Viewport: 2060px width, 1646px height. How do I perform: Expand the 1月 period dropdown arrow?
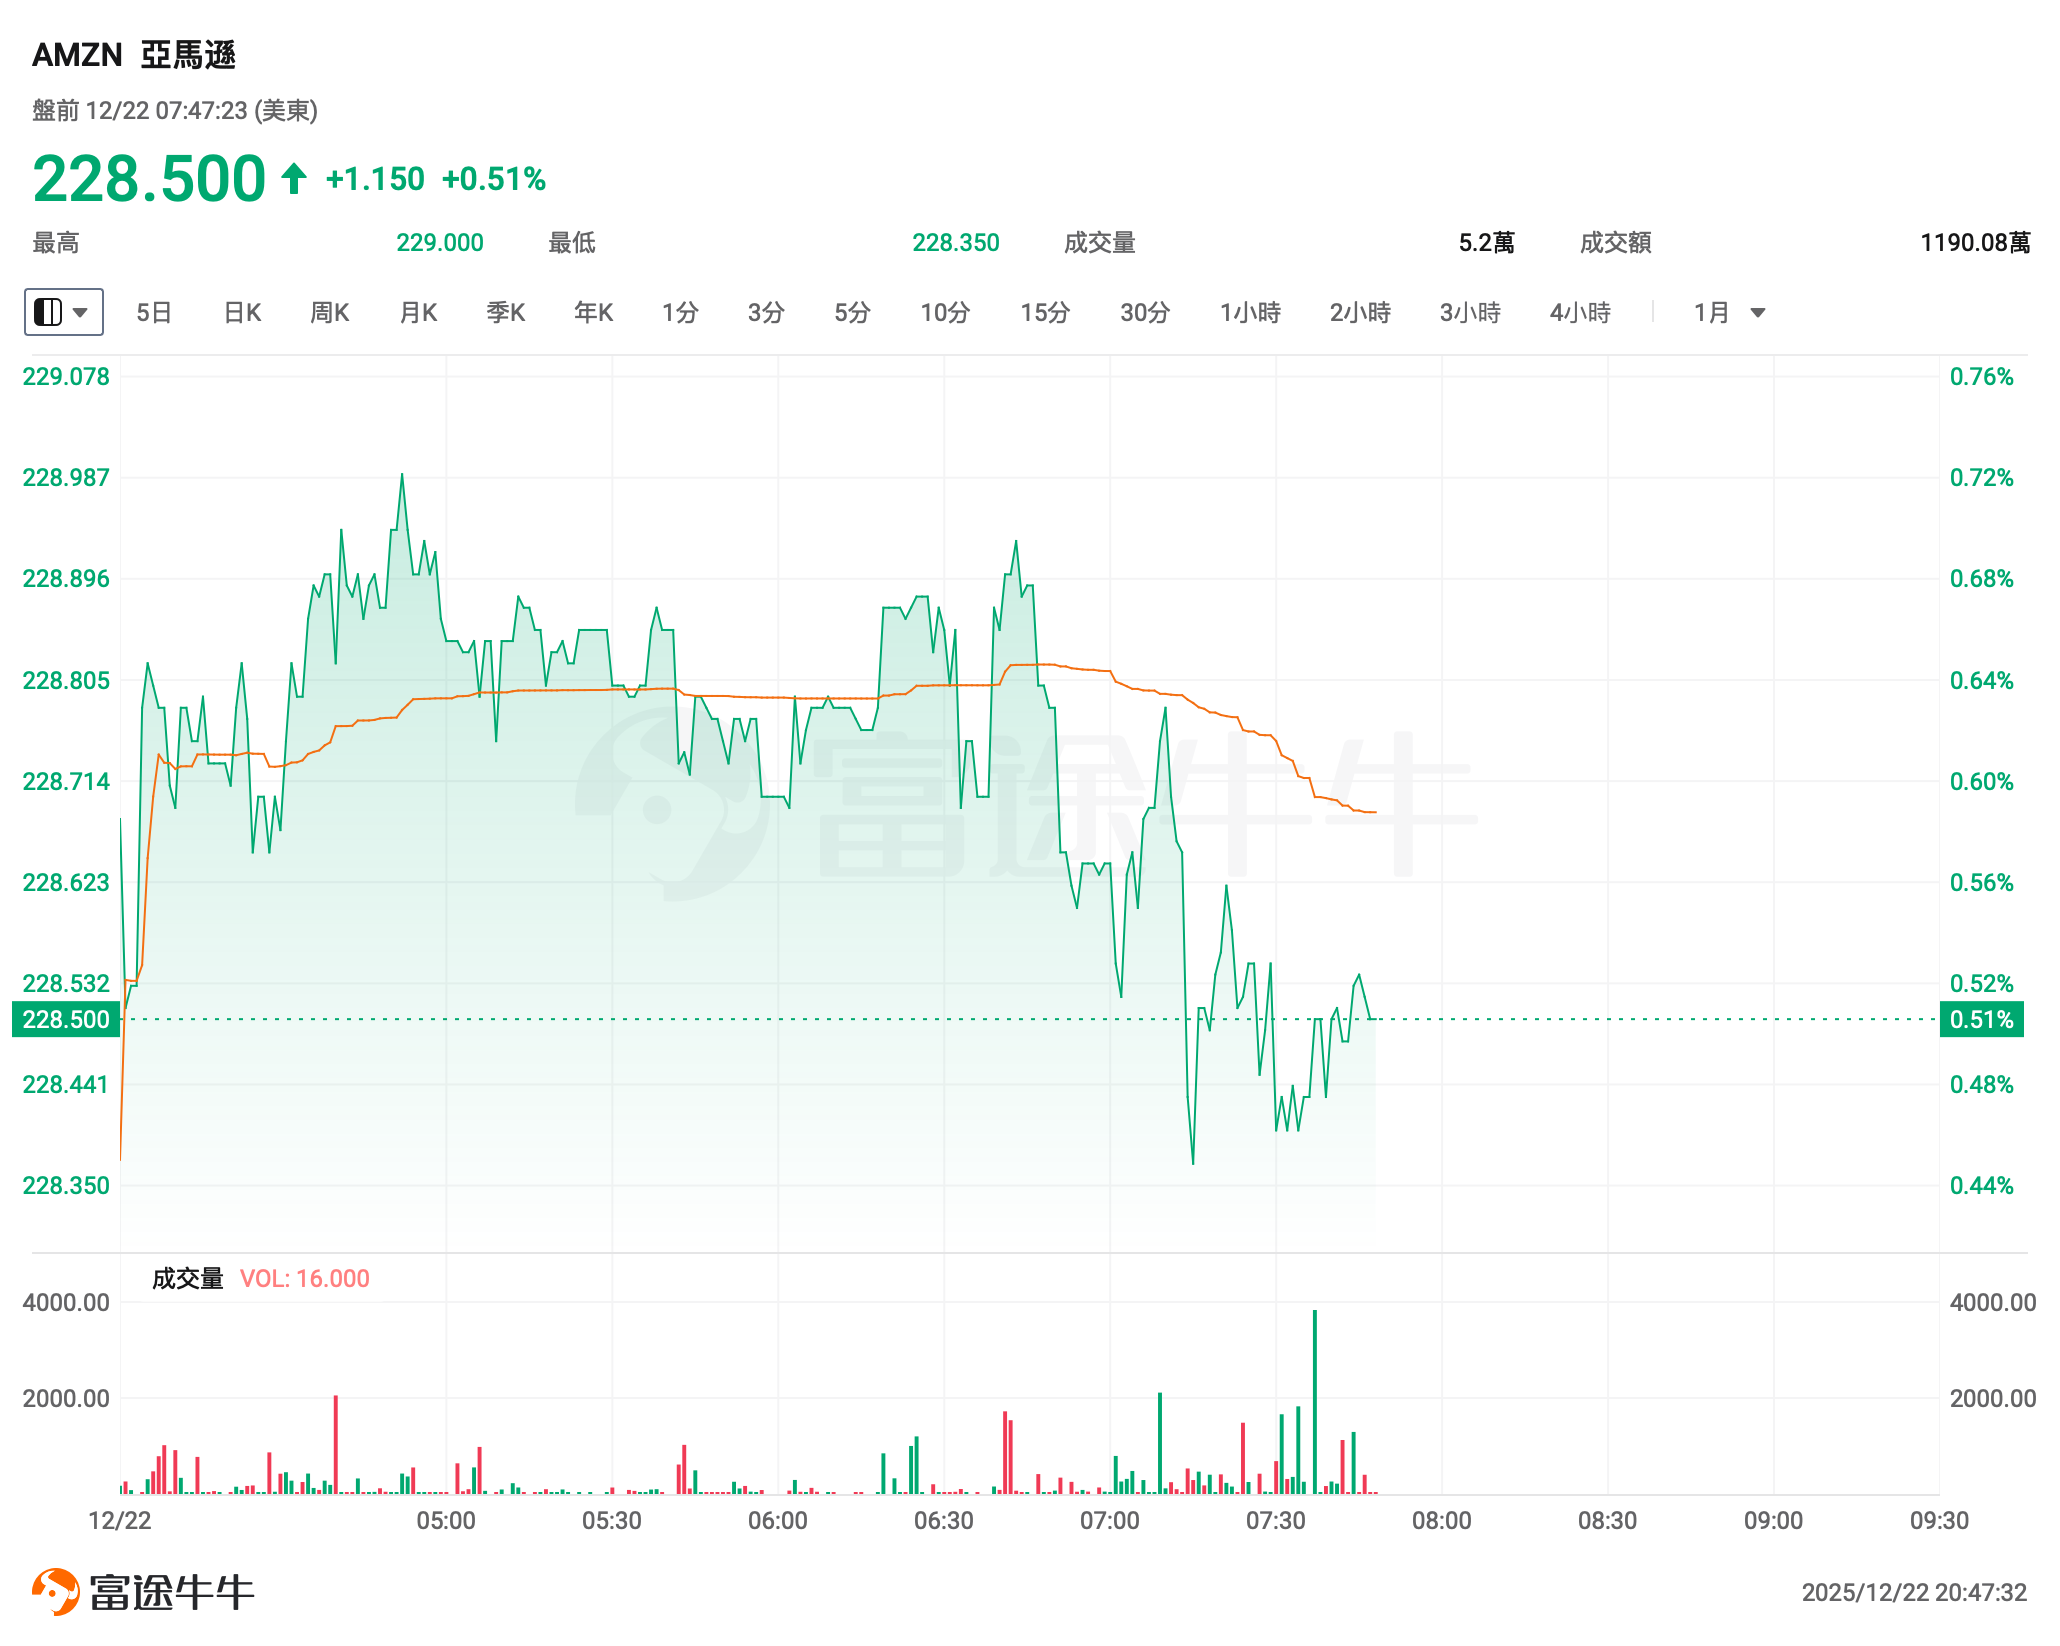tap(1757, 313)
